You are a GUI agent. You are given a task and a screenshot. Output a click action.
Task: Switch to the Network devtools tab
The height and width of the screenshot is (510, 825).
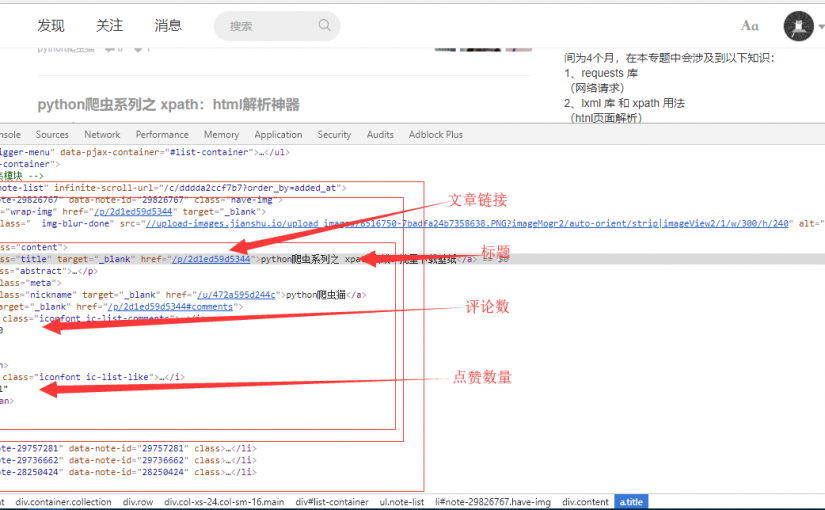click(x=102, y=134)
